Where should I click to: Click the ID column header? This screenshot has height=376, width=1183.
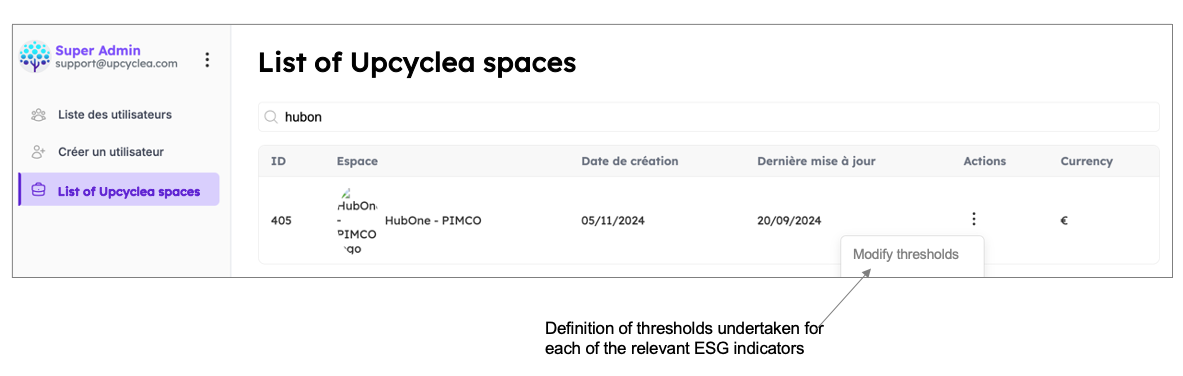tap(278, 162)
